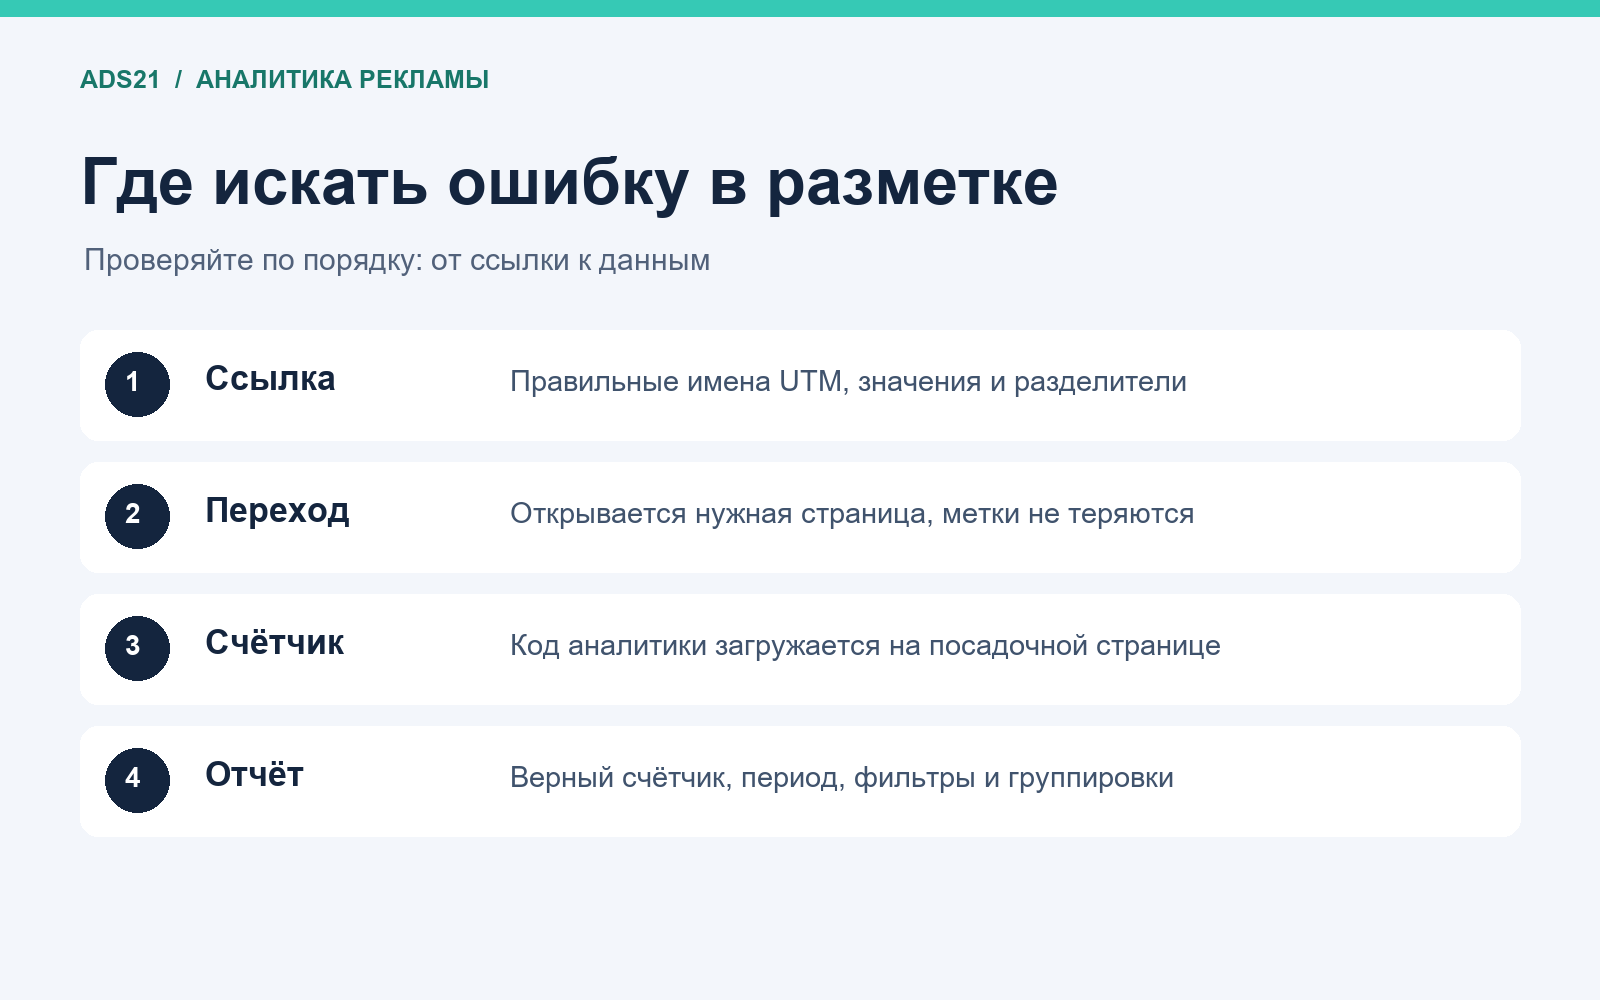The height and width of the screenshot is (1000, 1600).
Task: Click the text Верный счётчик, период, фильтры
Action: point(842,778)
